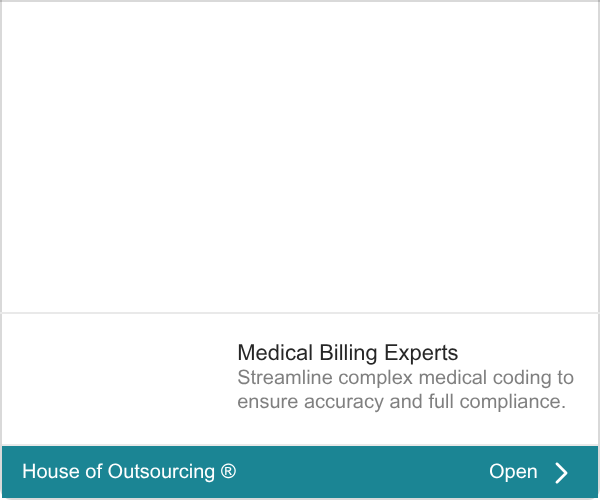
Task: Click the Medical Billing Experts headline
Action: 347,353
